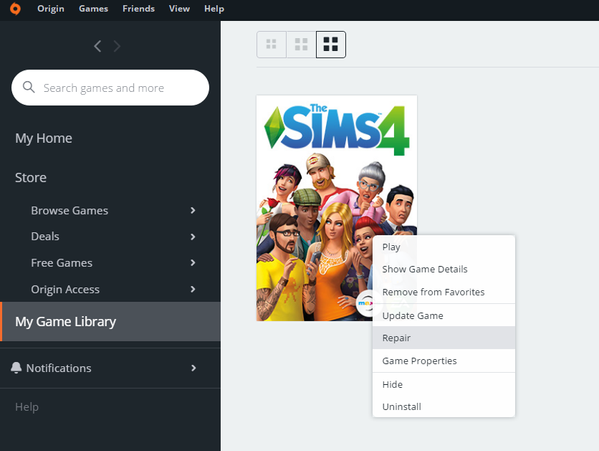Go forward with the right arrow

click(117, 46)
